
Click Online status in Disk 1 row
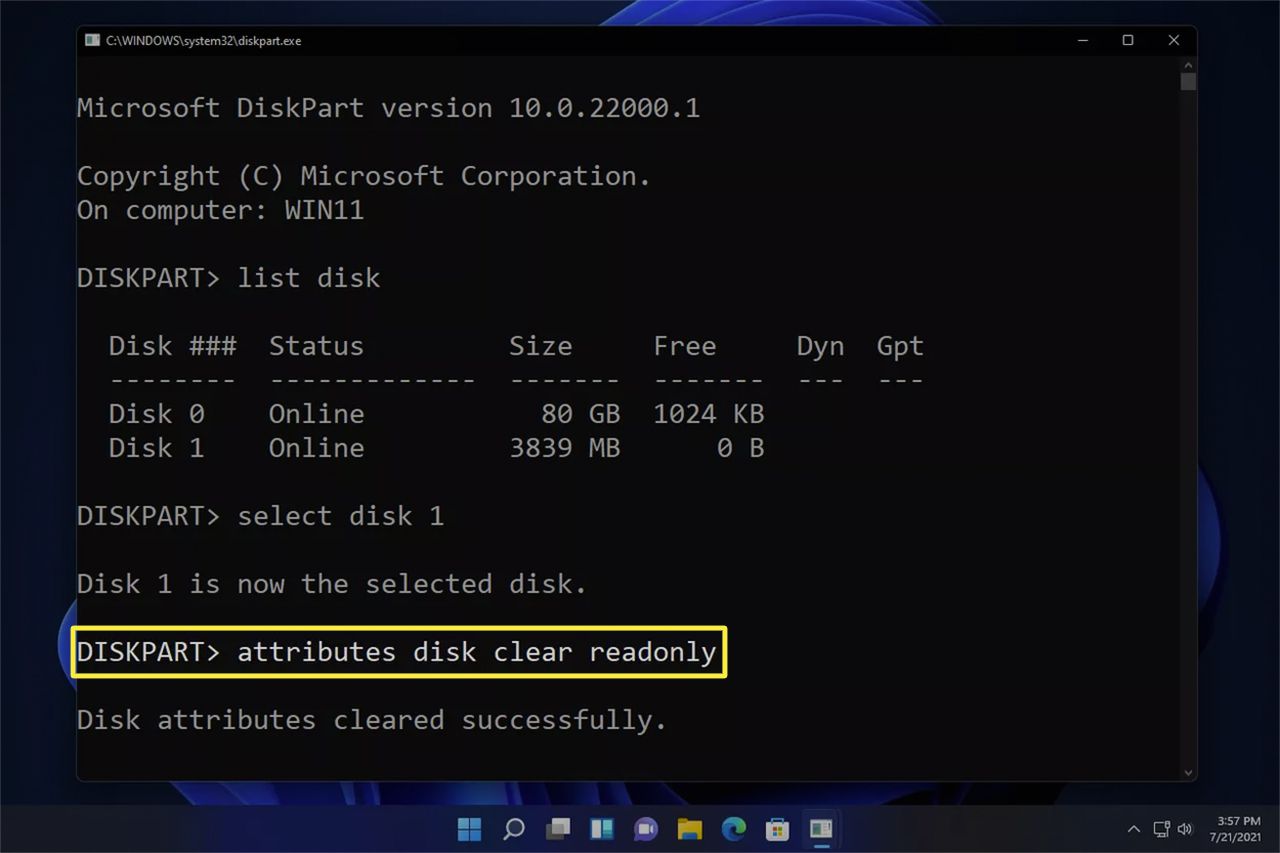pyautogui.click(x=316, y=448)
